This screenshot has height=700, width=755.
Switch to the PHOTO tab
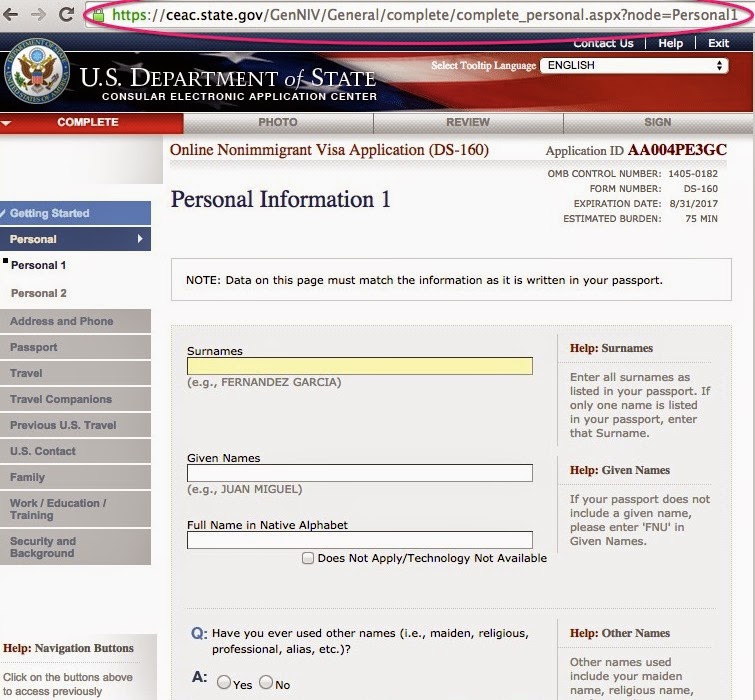278,122
